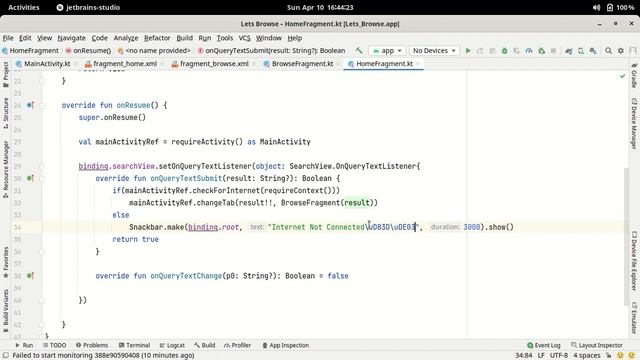Open the Build Variants sidebar panel
This screenshot has width=640, height=360.
(6, 310)
